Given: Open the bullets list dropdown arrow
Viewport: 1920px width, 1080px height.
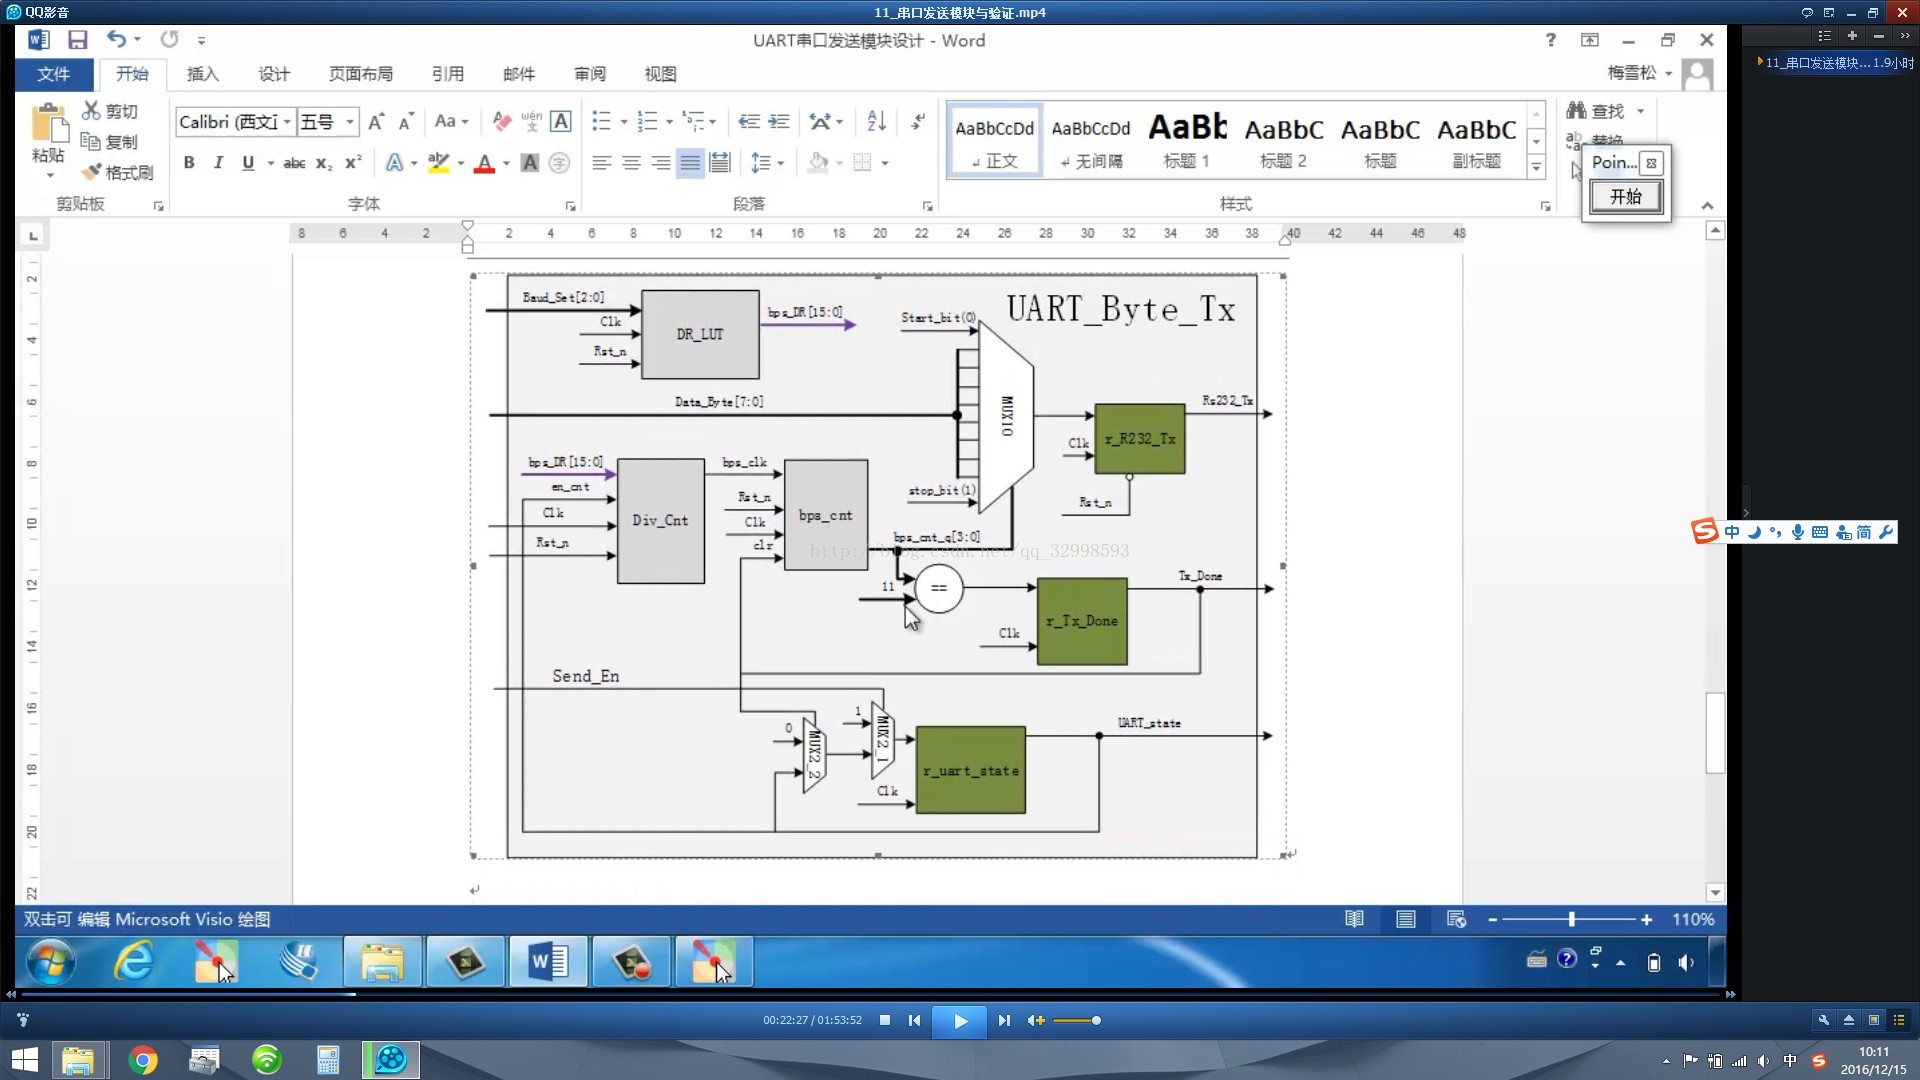Looking at the screenshot, I should point(624,123).
